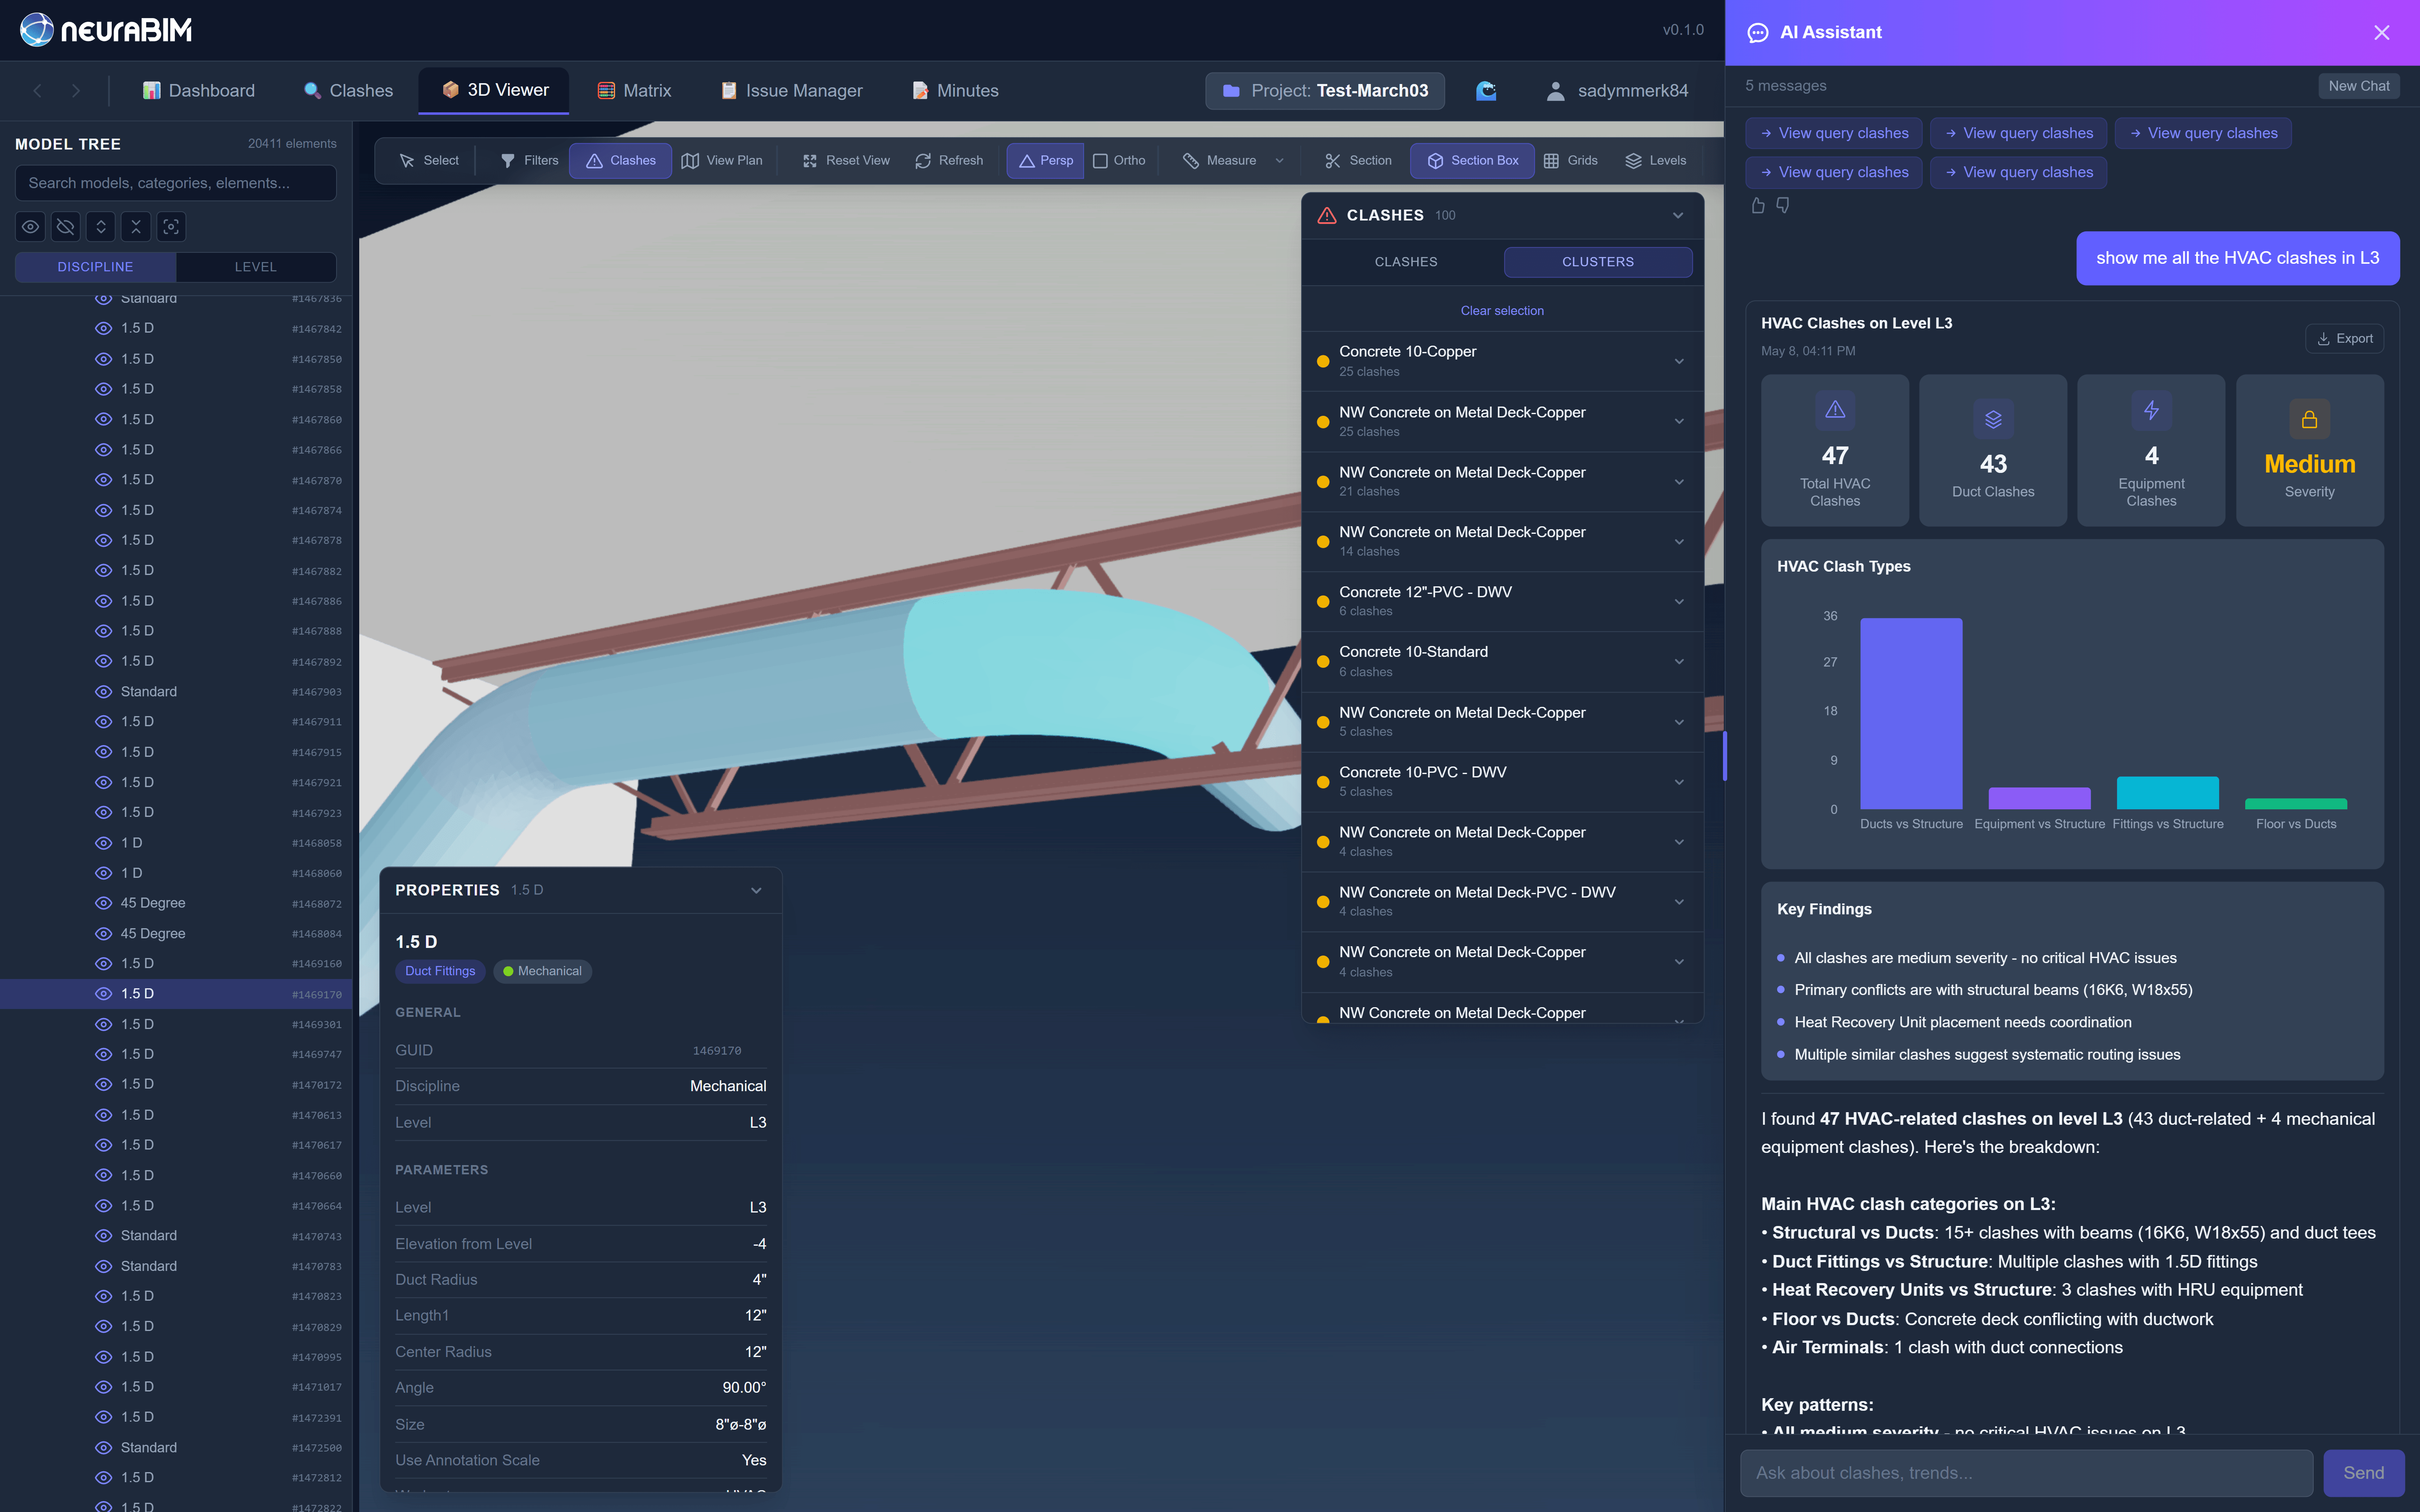
Task: Click the Send button
Action: click(2363, 1473)
